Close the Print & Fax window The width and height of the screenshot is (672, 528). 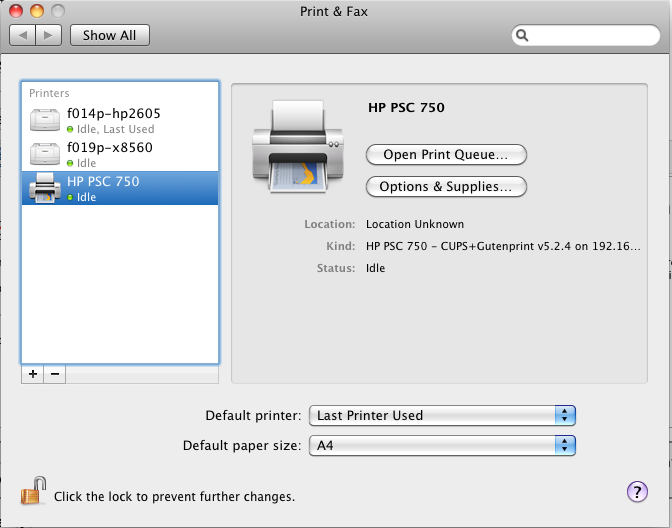(x=16, y=11)
